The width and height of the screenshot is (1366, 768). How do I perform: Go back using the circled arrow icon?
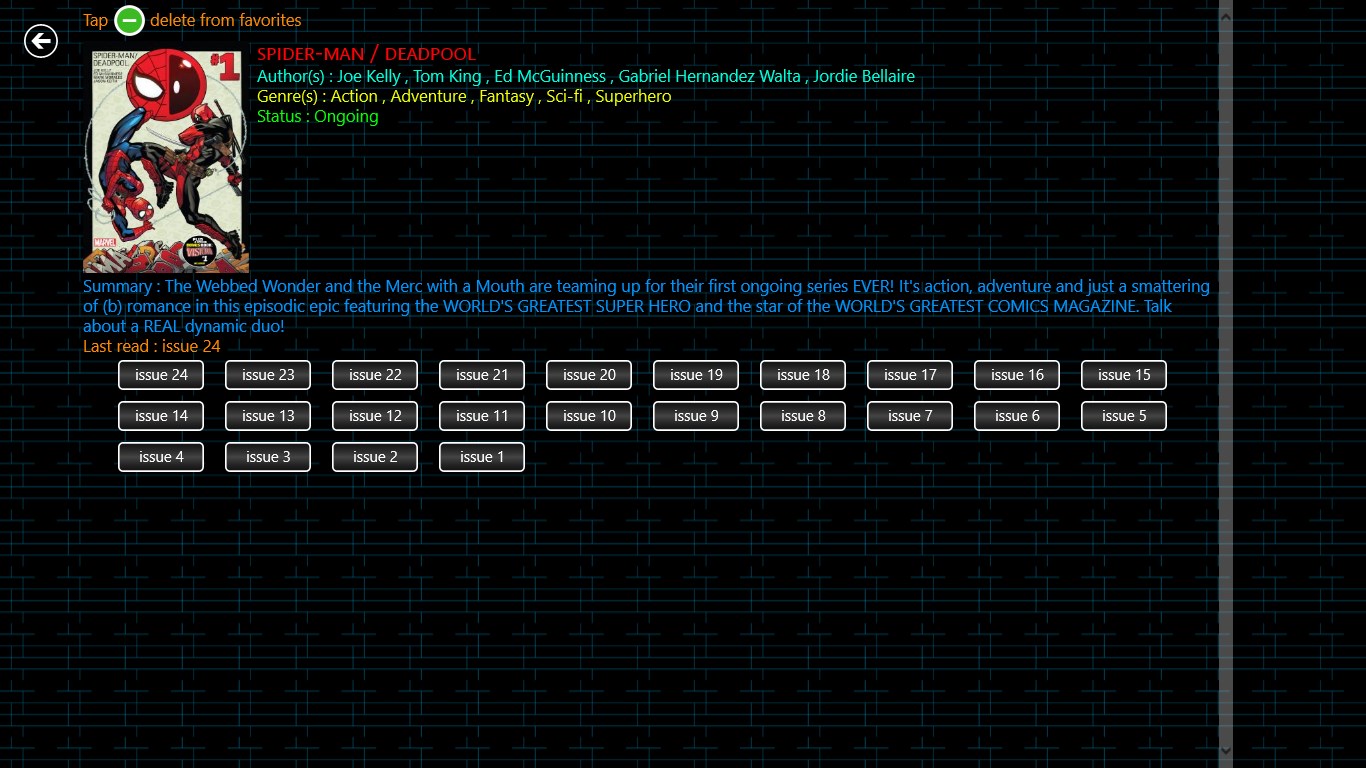41,41
